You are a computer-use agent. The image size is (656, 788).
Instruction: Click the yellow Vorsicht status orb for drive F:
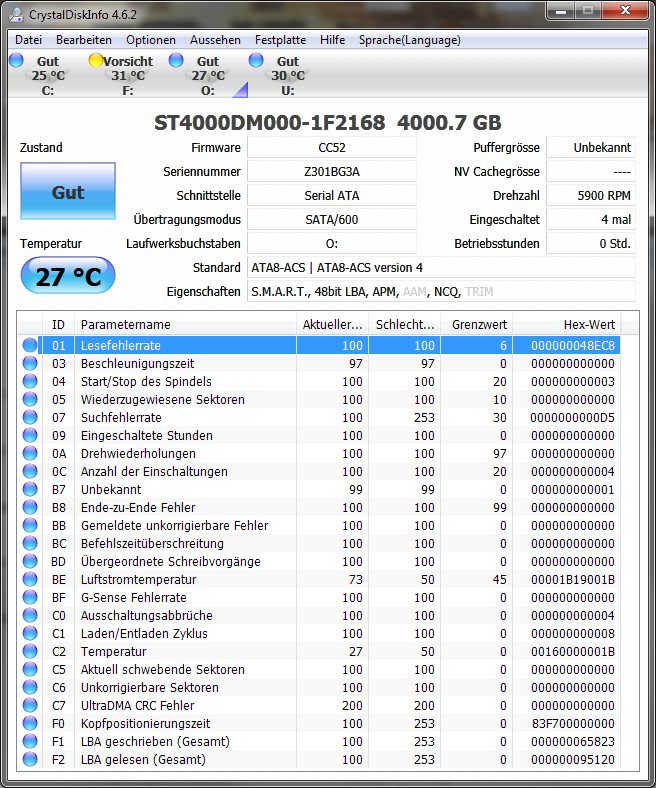[x=96, y=60]
